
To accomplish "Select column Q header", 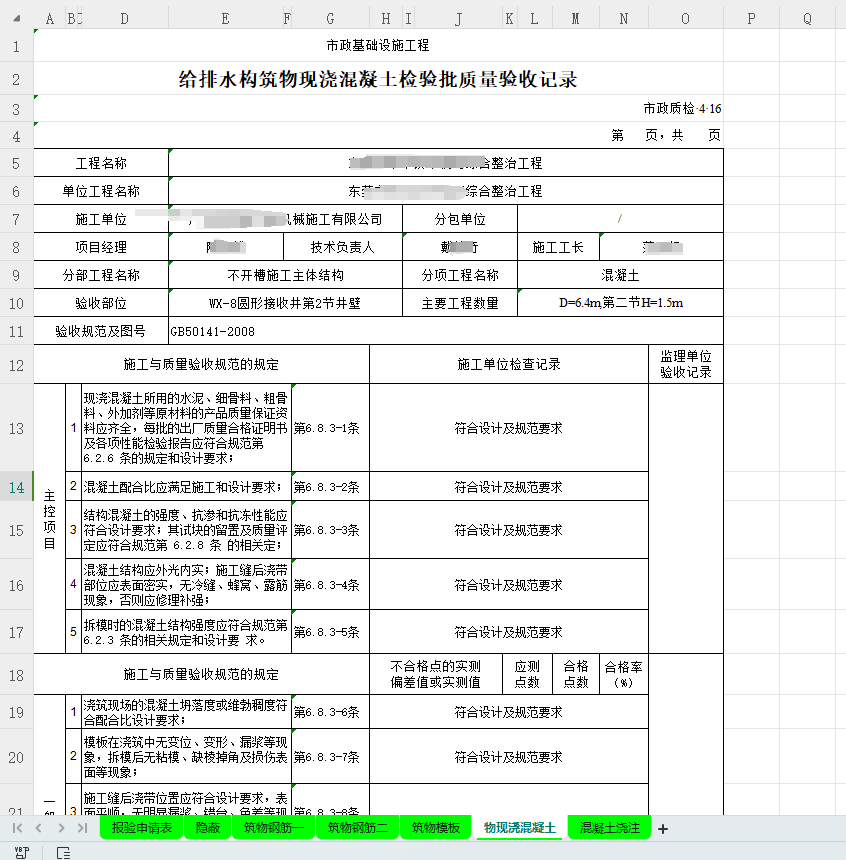I will [808, 19].
